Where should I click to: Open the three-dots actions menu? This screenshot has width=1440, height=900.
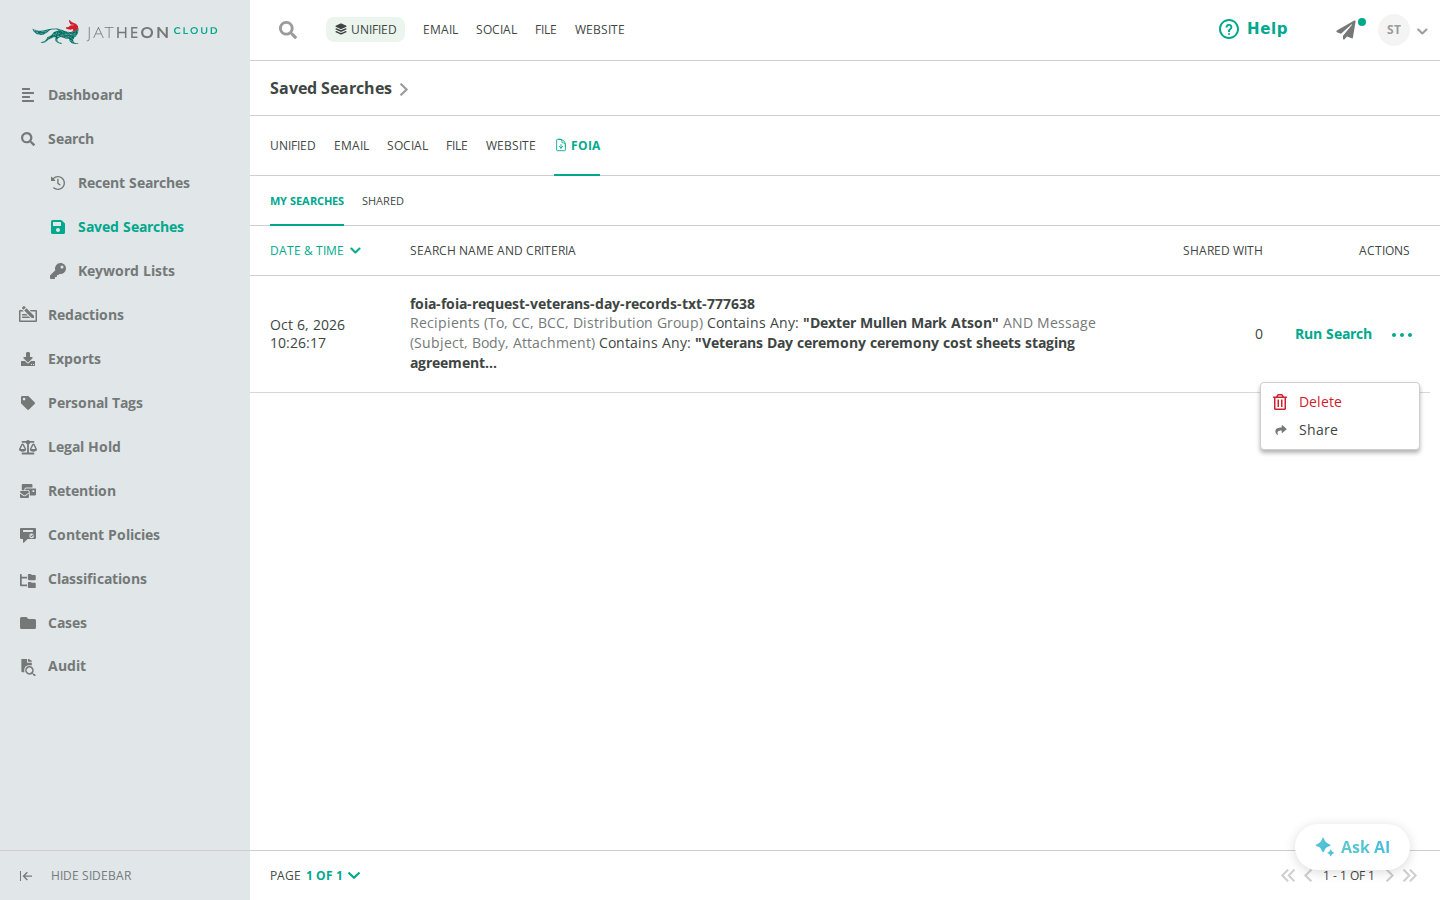[x=1402, y=335]
